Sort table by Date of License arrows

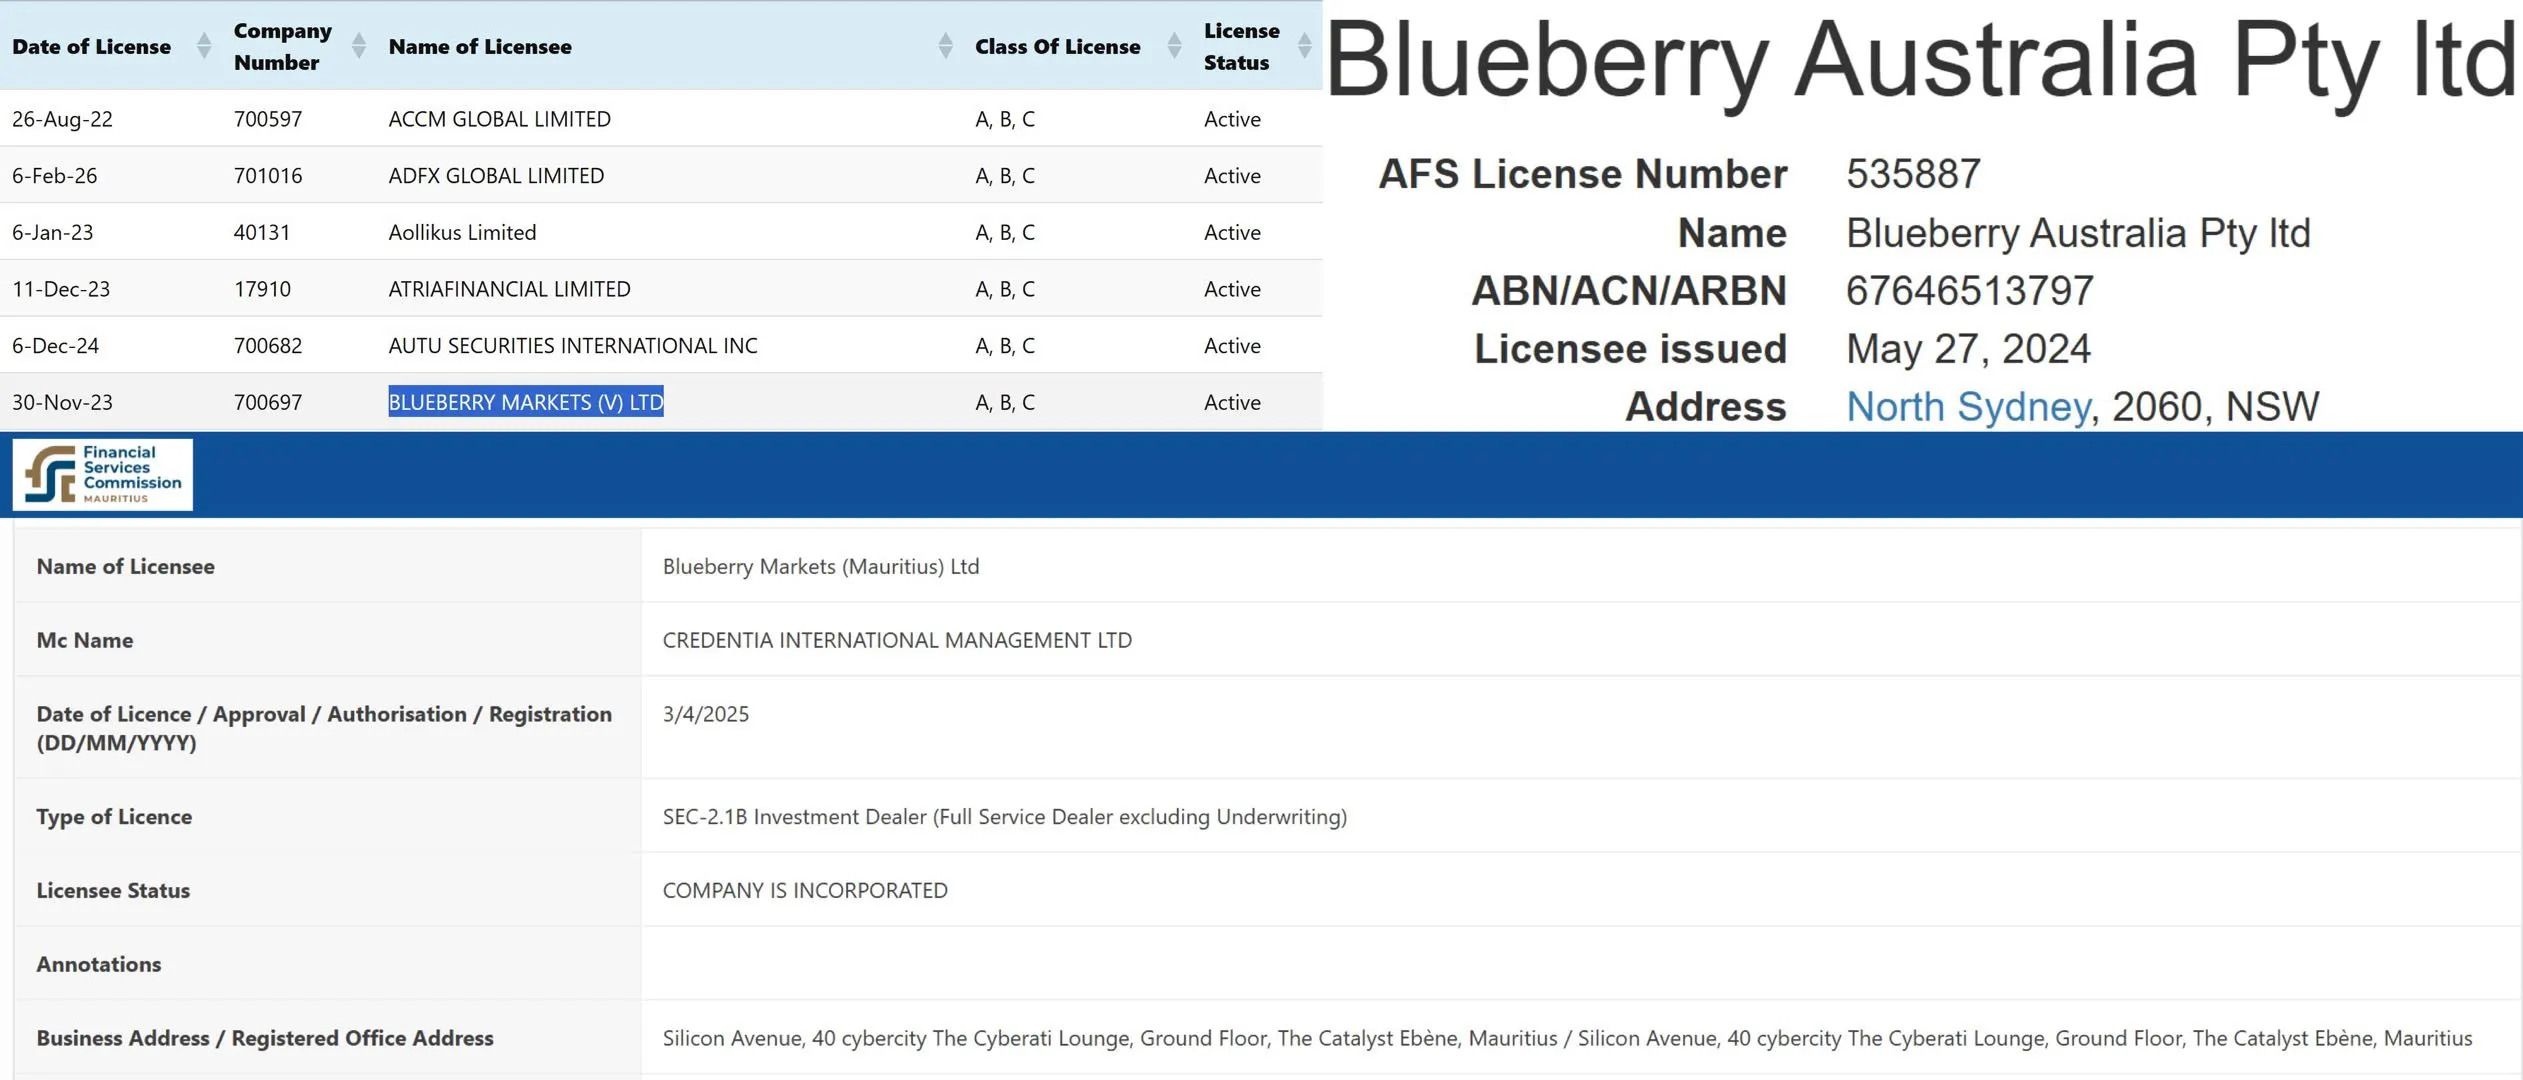(204, 46)
